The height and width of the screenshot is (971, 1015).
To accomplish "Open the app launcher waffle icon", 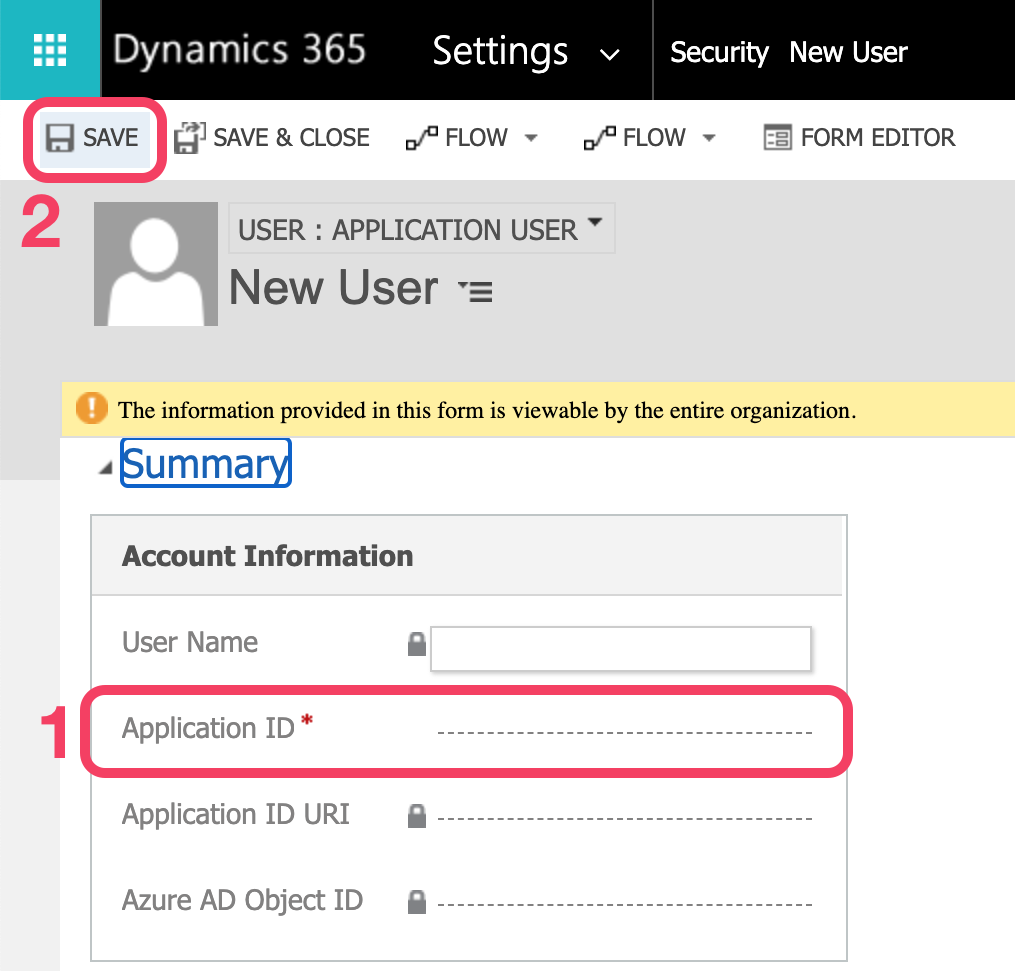I will coord(50,50).
